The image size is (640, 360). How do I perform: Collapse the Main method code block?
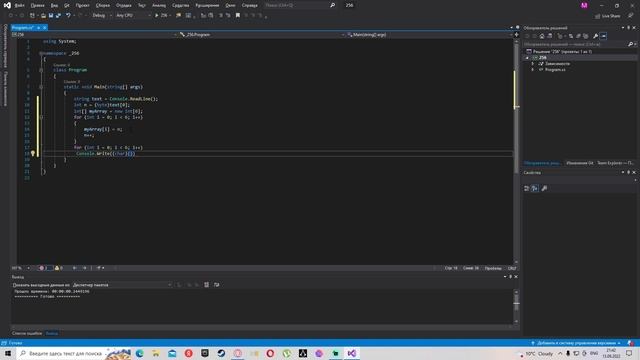pos(41,87)
